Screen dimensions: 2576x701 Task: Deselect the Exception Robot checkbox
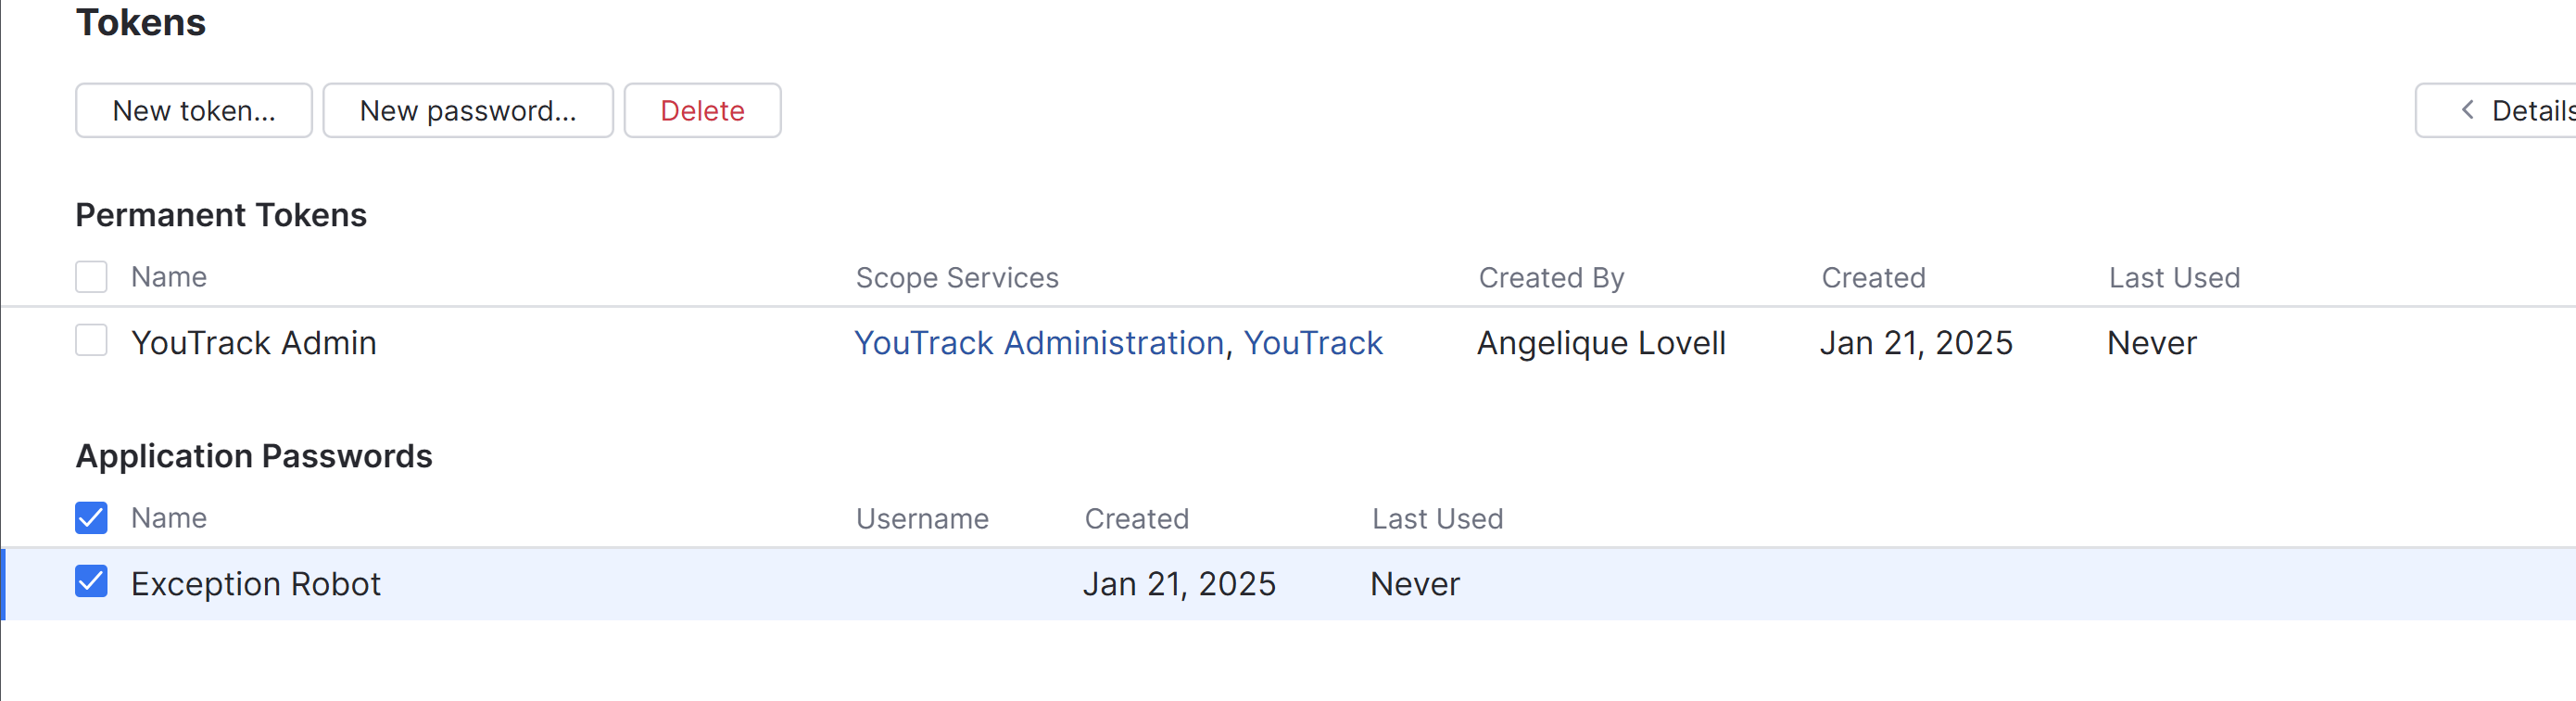[x=91, y=582]
